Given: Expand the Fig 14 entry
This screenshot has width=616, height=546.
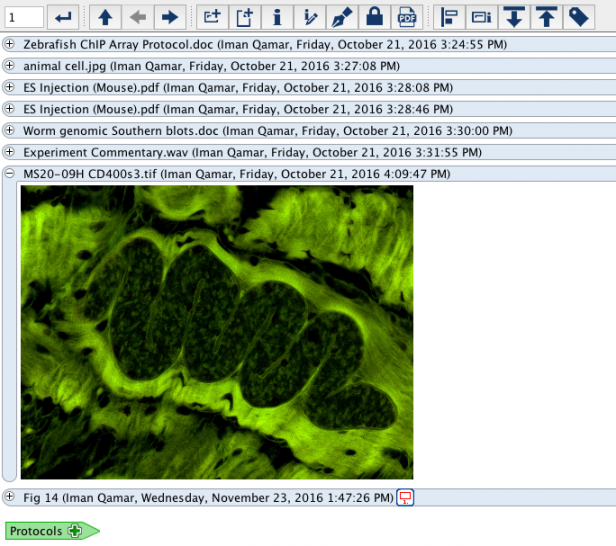Looking at the screenshot, I should tap(9, 497).
